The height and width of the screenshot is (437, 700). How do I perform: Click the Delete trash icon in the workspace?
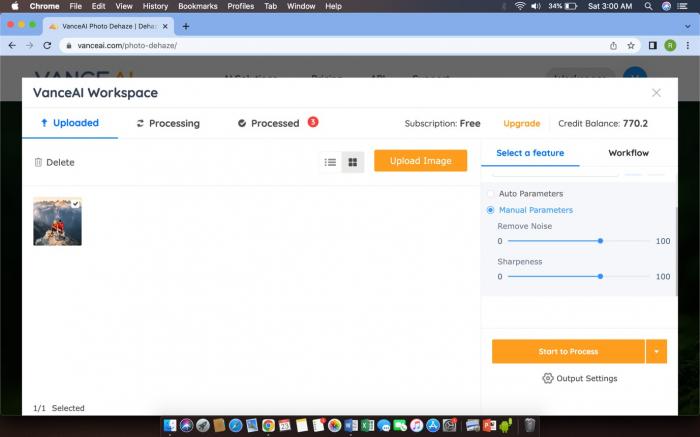tap(38, 162)
